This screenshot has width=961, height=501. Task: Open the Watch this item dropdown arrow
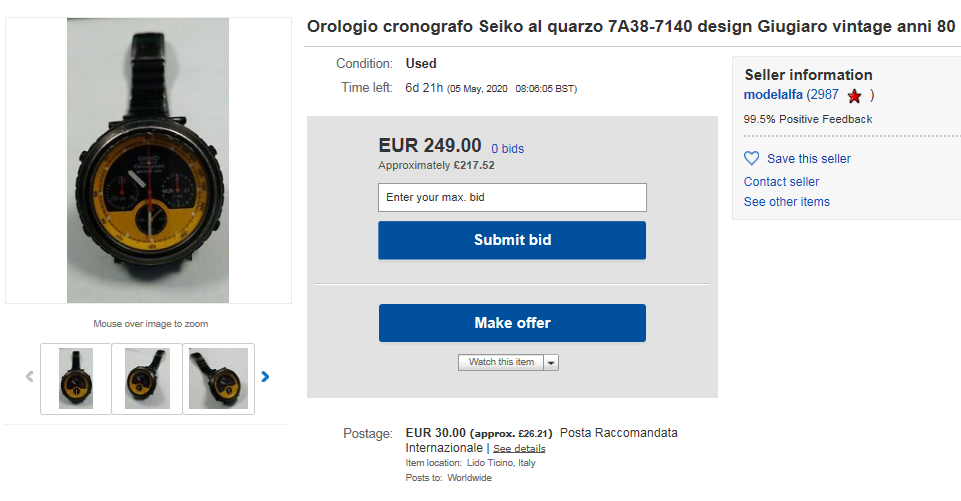[x=551, y=362]
